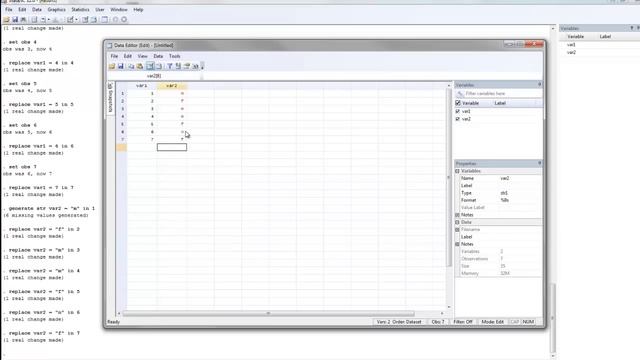Click Open icon in Data Editor toolbar

pyautogui.click(x=112, y=66)
